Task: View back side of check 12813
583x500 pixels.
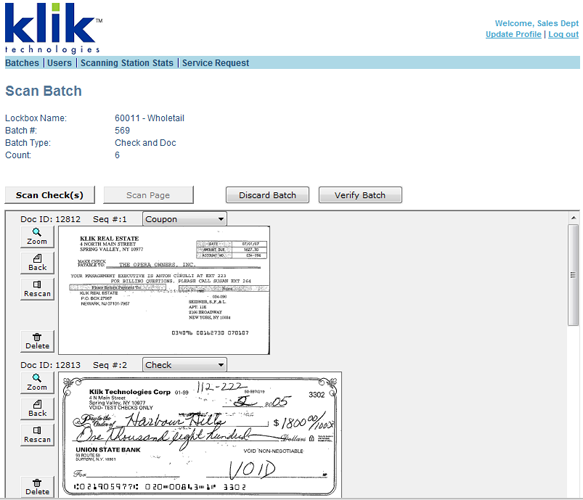Action: pyautogui.click(x=37, y=409)
